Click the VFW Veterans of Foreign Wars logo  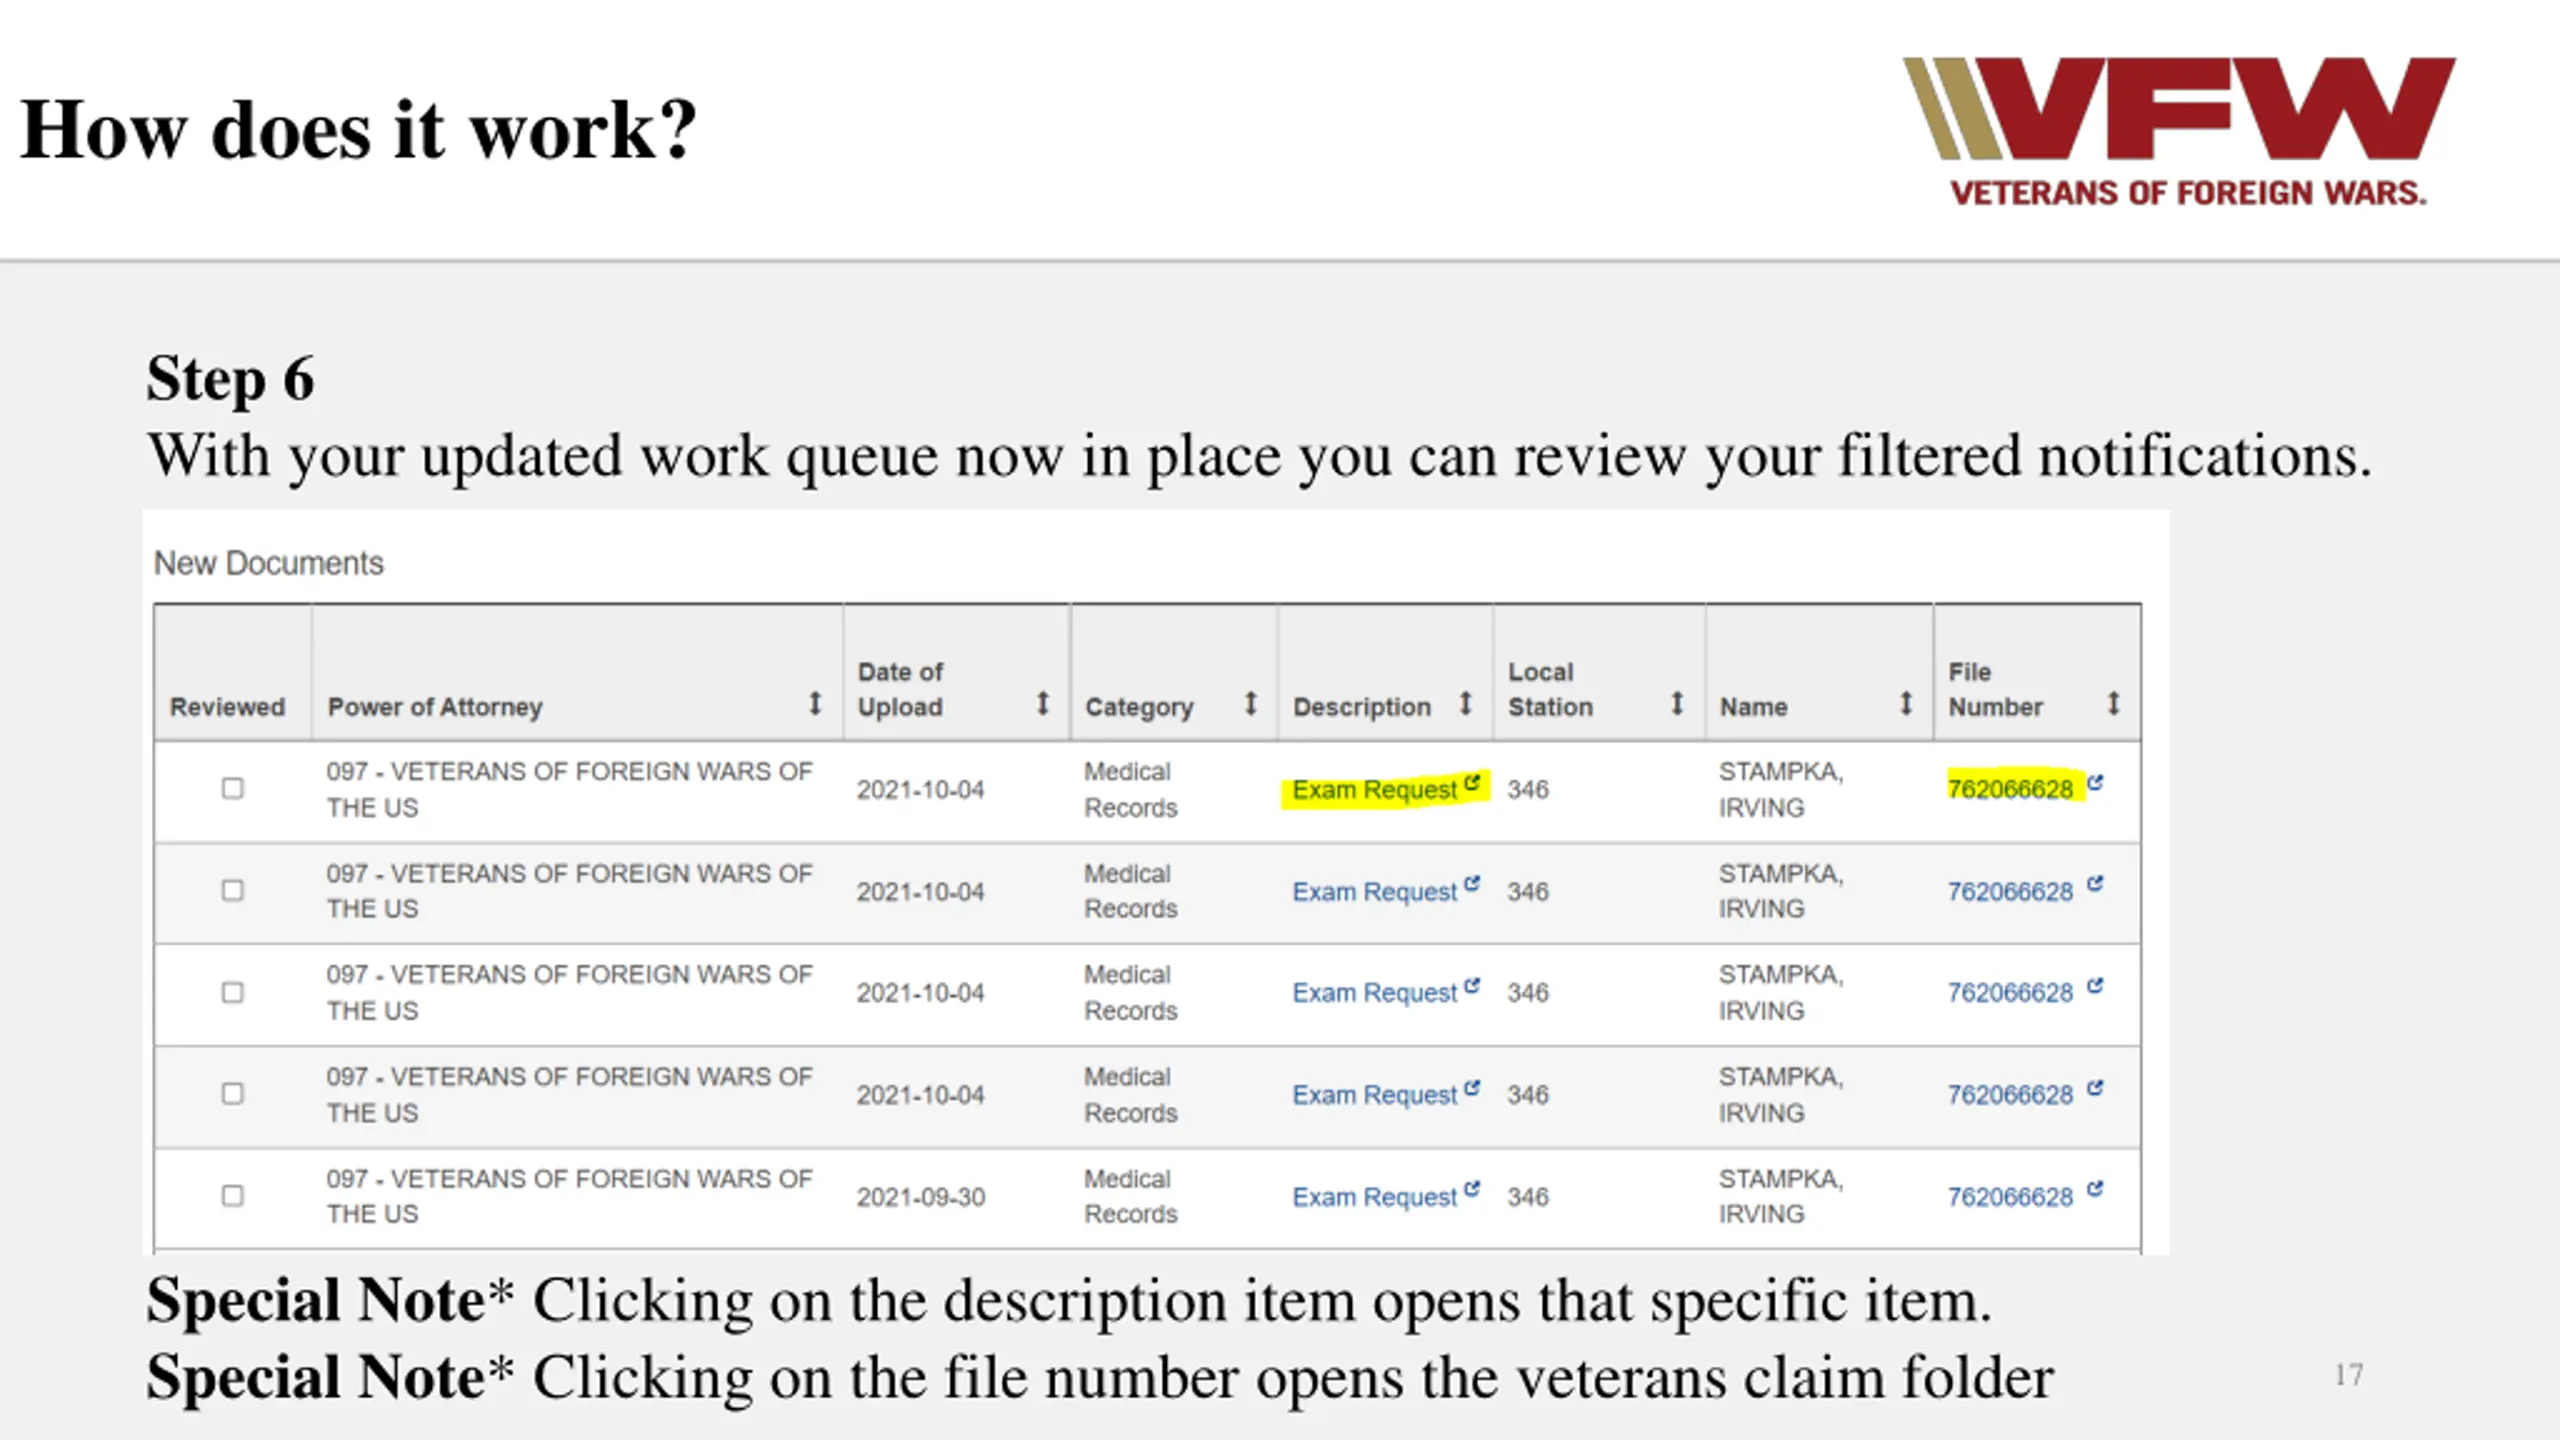click(2178, 131)
